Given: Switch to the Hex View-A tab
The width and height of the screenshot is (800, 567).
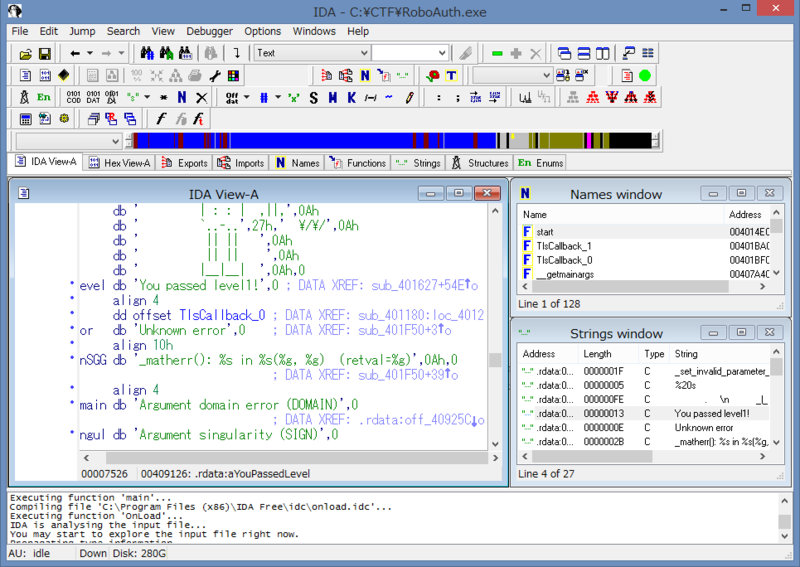Looking at the screenshot, I should (x=119, y=163).
